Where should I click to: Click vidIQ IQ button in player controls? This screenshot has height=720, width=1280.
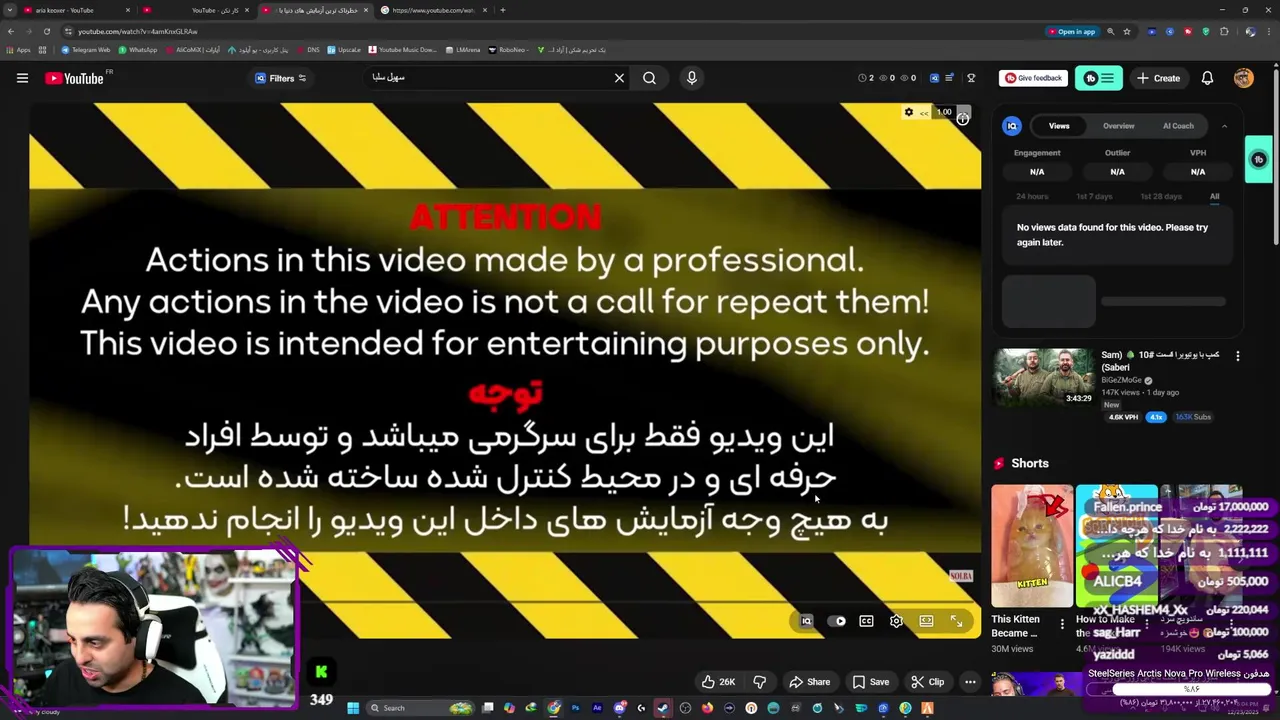click(x=806, y=621)
